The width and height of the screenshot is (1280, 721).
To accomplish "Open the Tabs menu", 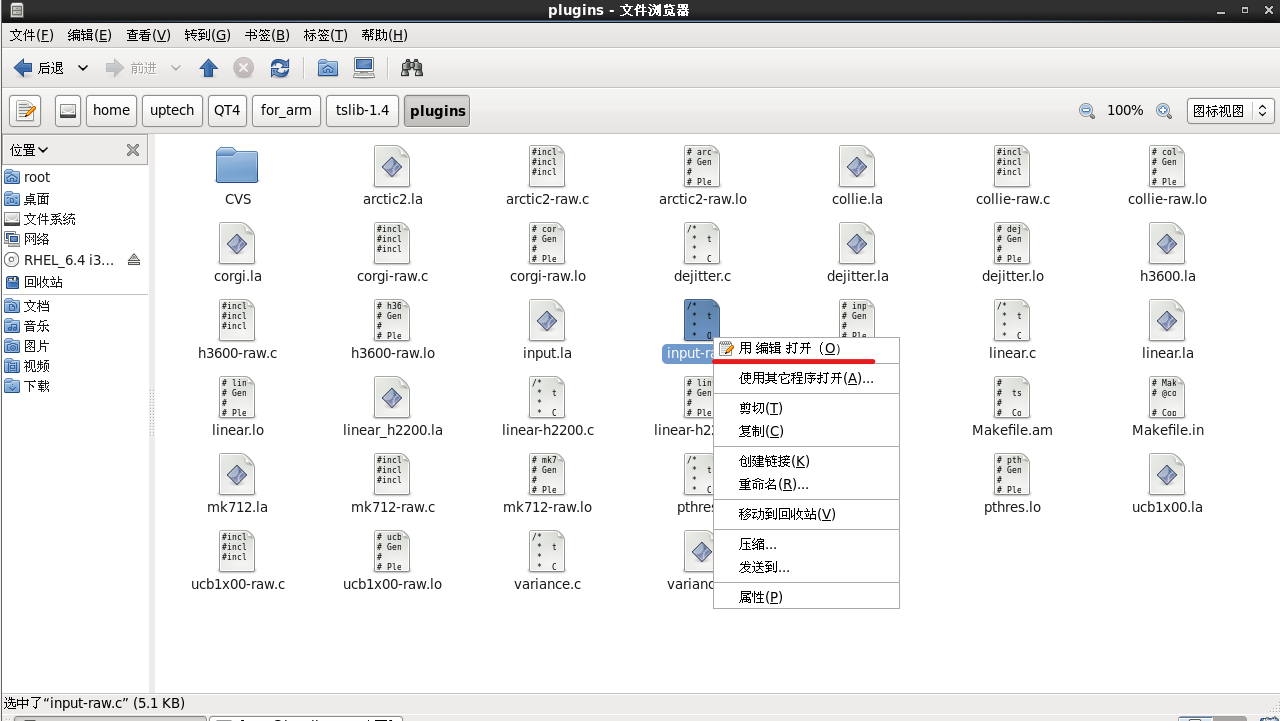I will [x=325, y=35].
